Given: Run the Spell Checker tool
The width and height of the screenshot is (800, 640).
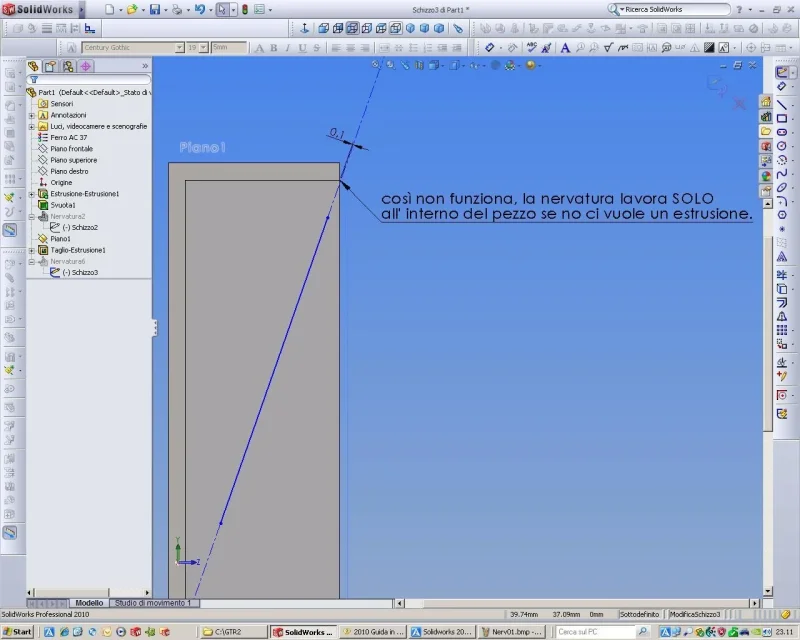Looking at the screenshot, I should click(532, 47).
